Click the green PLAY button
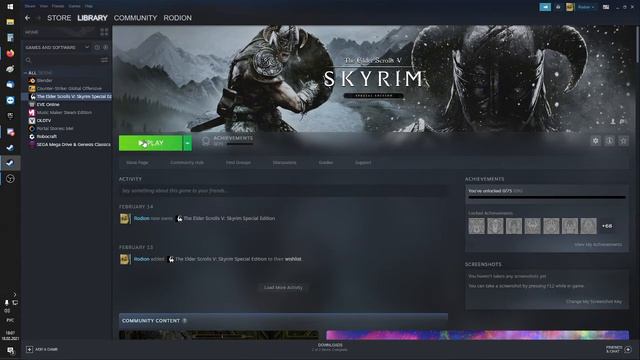The width and height of the screenshot is (640, 360). click(150, 143)
